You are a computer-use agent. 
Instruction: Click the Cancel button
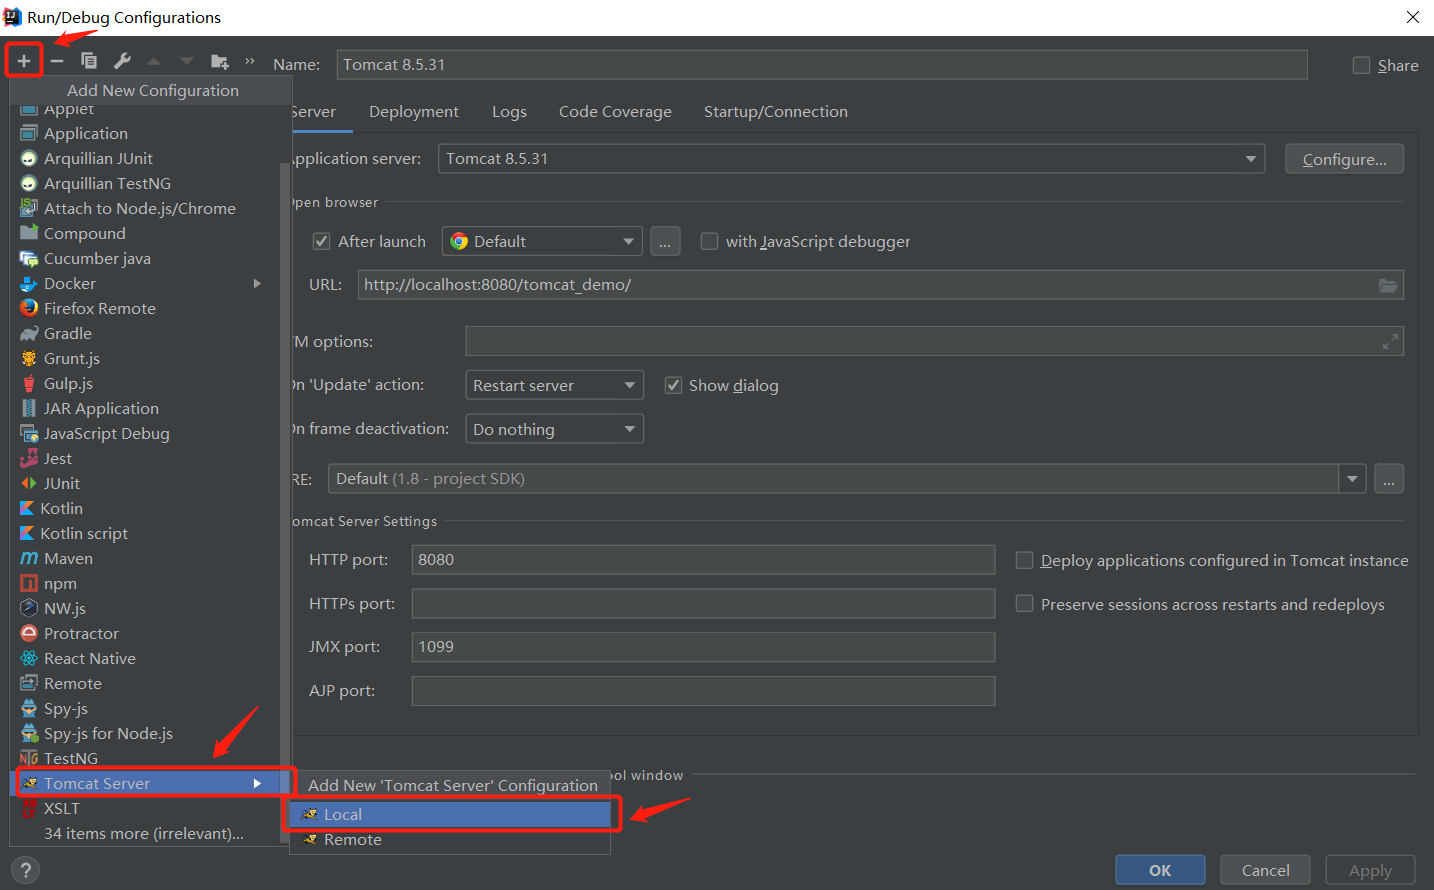1265,870
